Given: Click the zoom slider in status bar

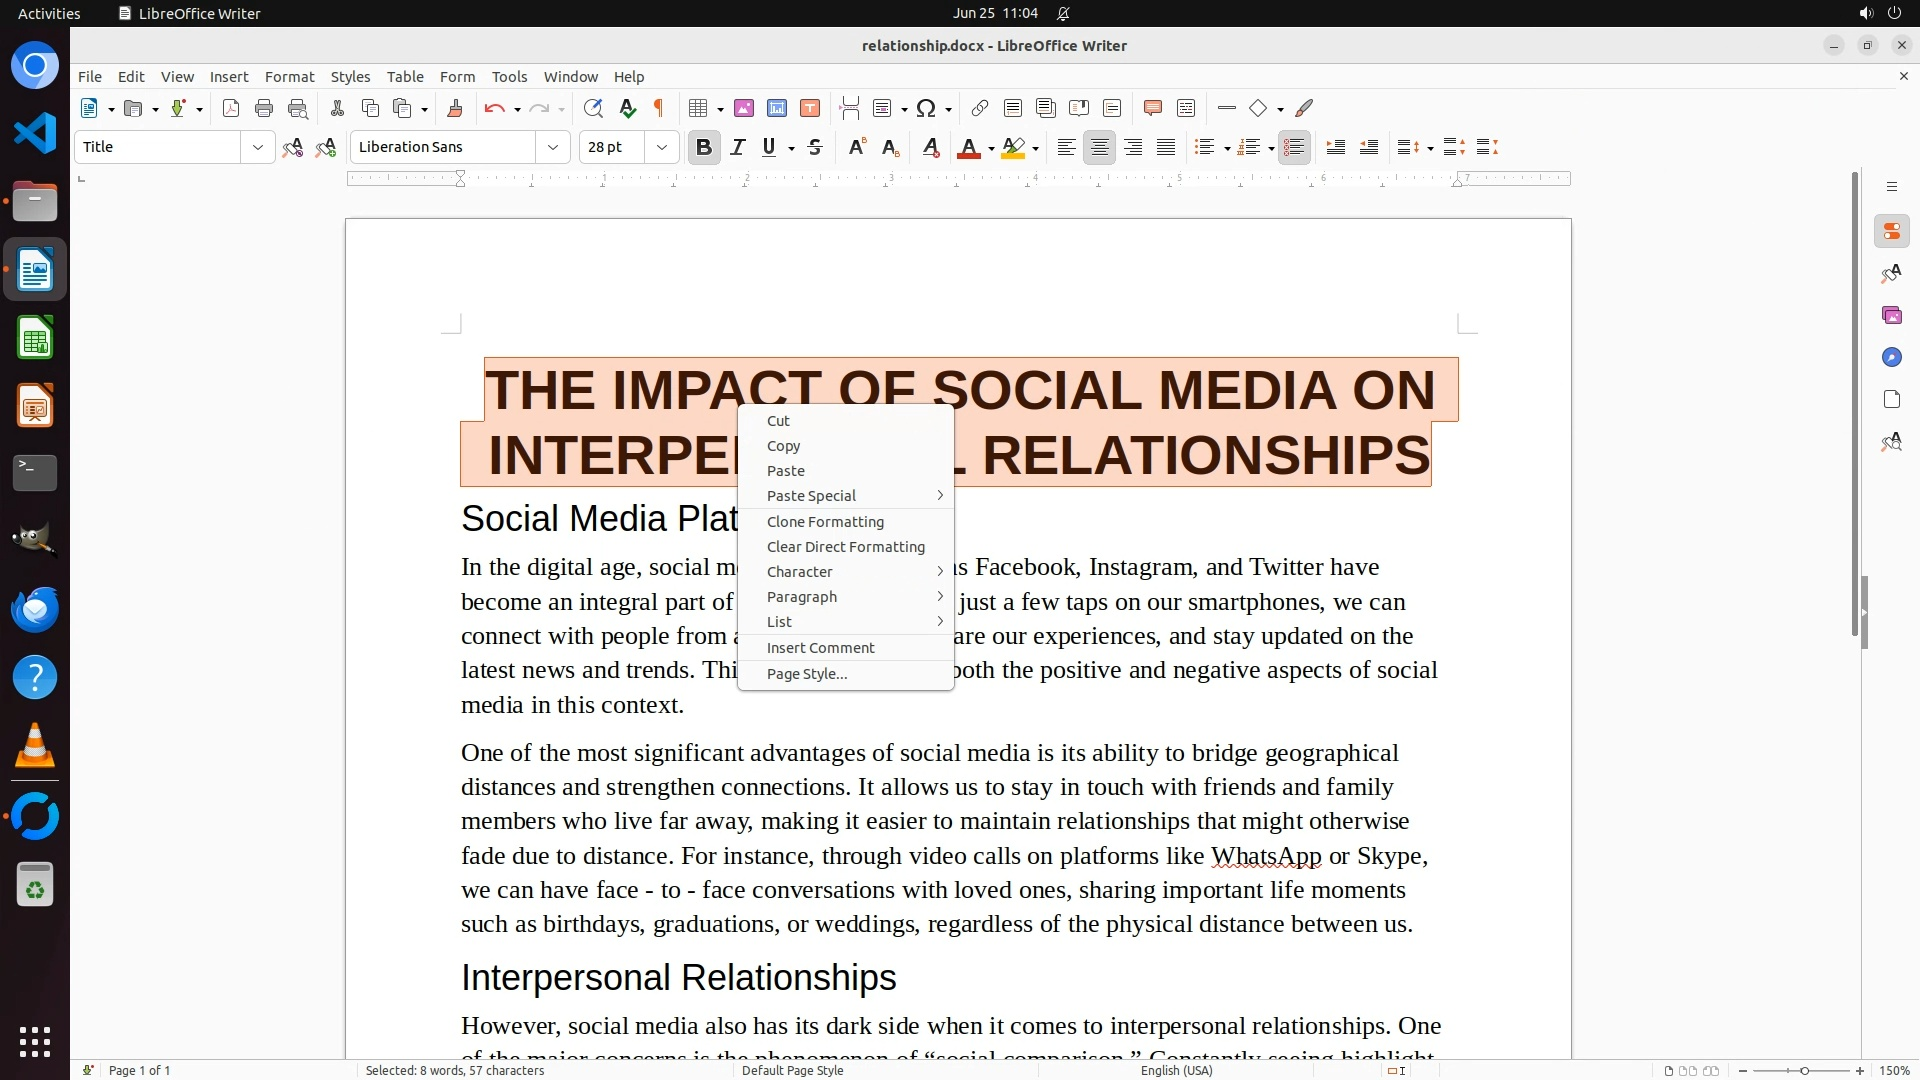Looking at the screenshot, I should [1803, 1071].
